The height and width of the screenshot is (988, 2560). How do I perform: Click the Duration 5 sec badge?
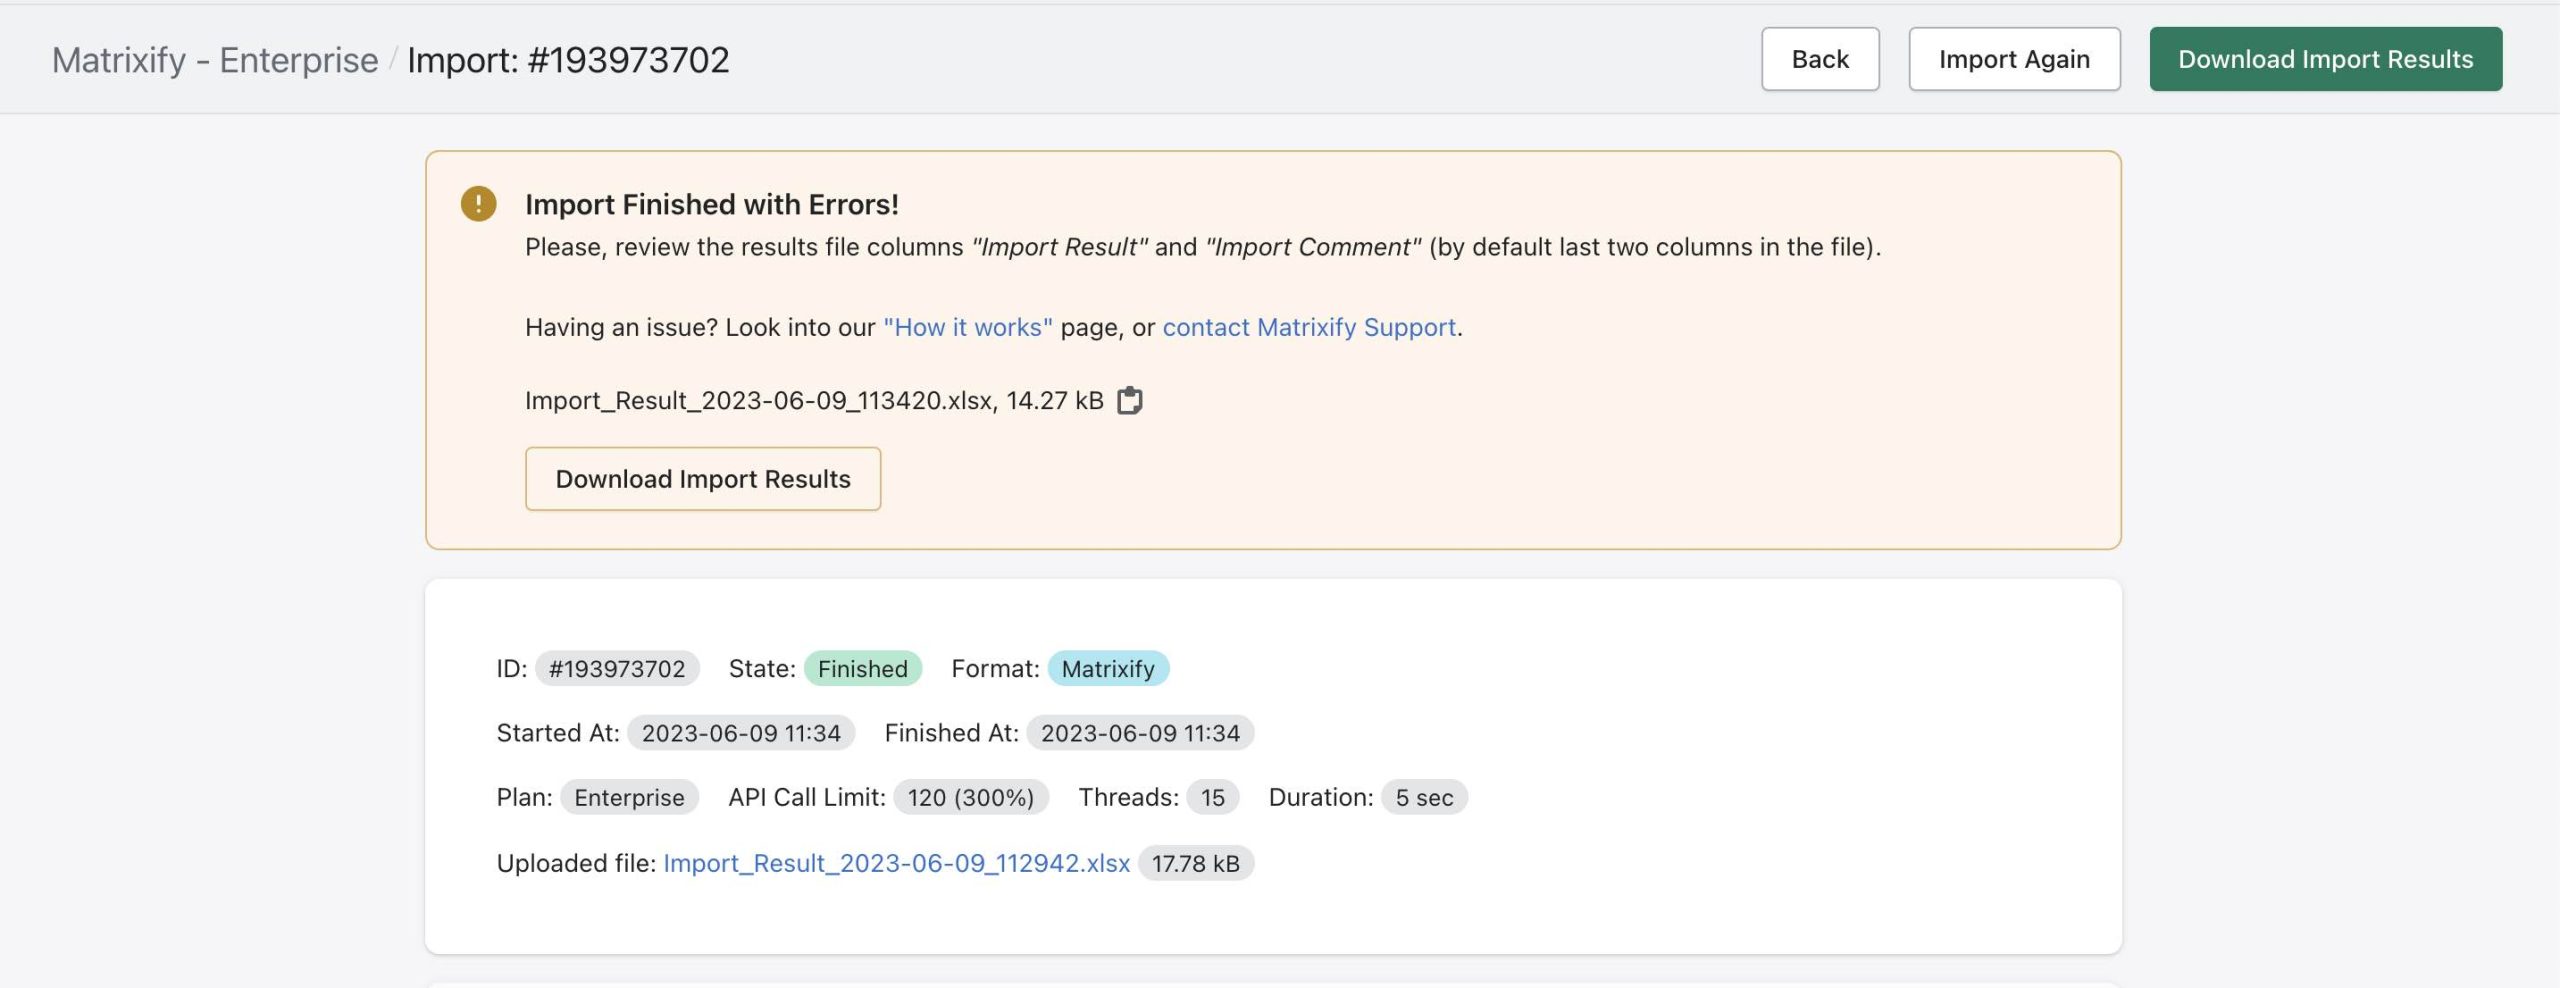click(1423, 797)
